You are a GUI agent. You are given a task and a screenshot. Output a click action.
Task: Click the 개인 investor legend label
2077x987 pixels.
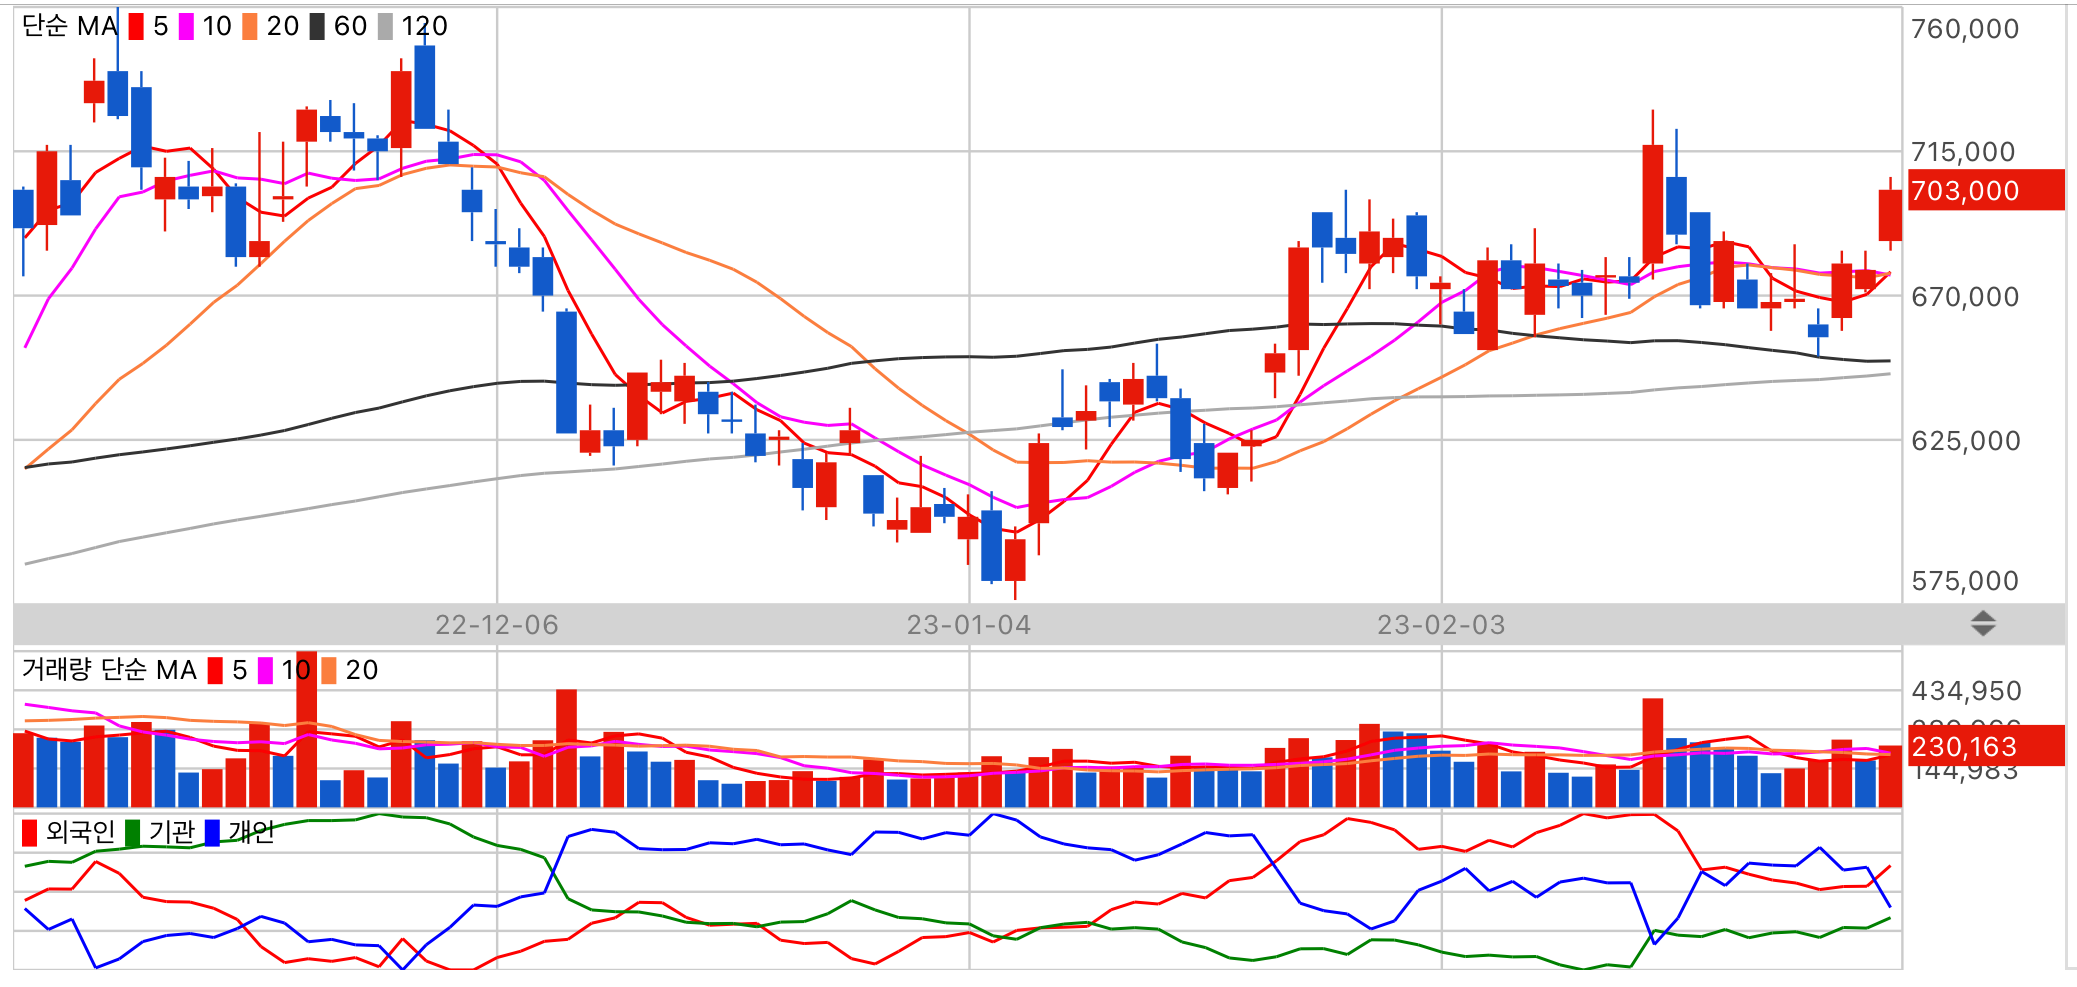(x=251, y=832)
